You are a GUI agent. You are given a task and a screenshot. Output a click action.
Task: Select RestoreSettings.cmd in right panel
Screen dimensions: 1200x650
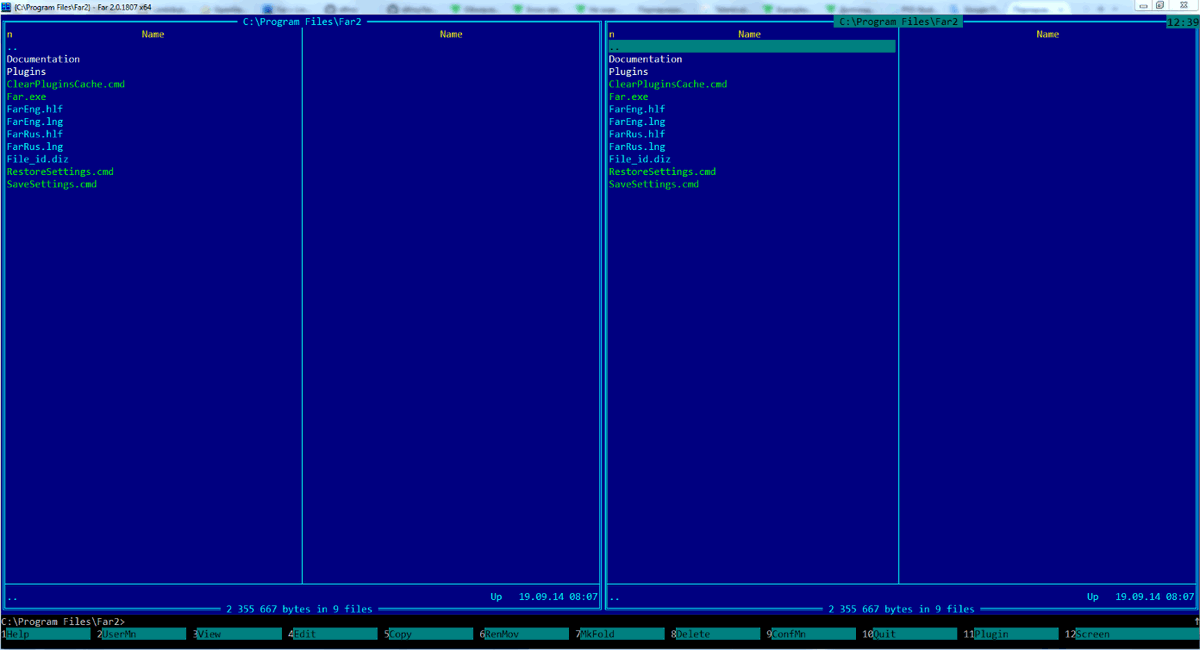(x=662, y=172)
